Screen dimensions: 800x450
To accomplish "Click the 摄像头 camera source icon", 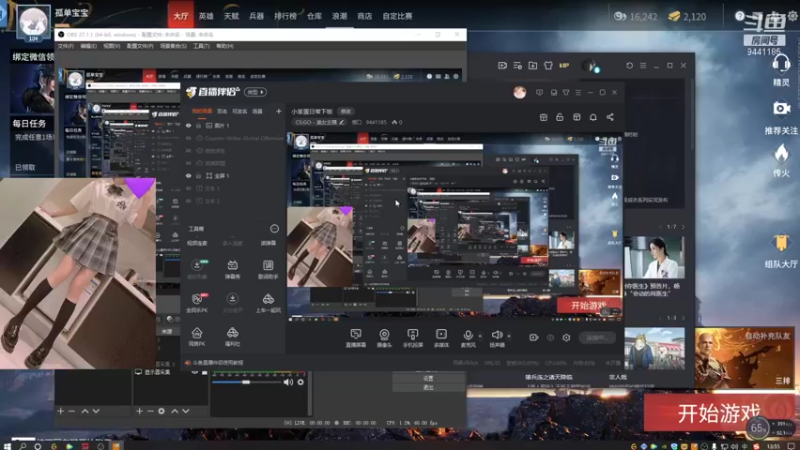I will click(384, 335).
